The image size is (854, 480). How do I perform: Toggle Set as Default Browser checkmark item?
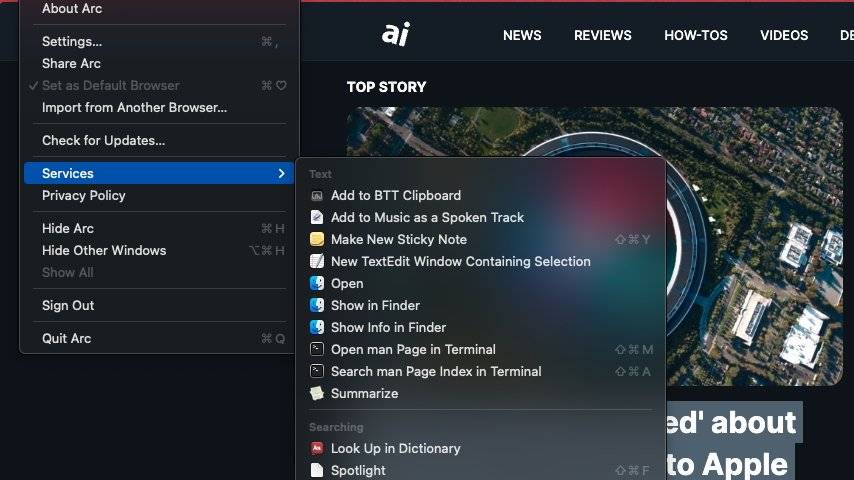click(110, 86)
